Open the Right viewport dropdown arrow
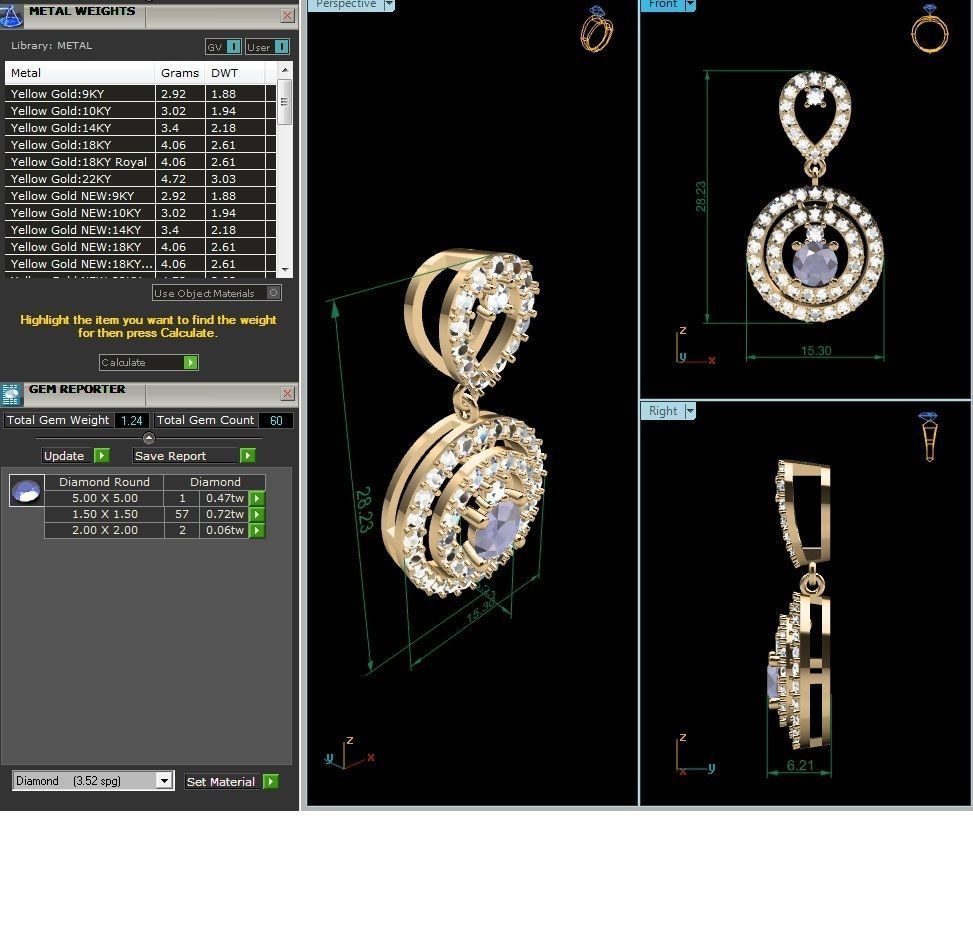 click(689, 411)
